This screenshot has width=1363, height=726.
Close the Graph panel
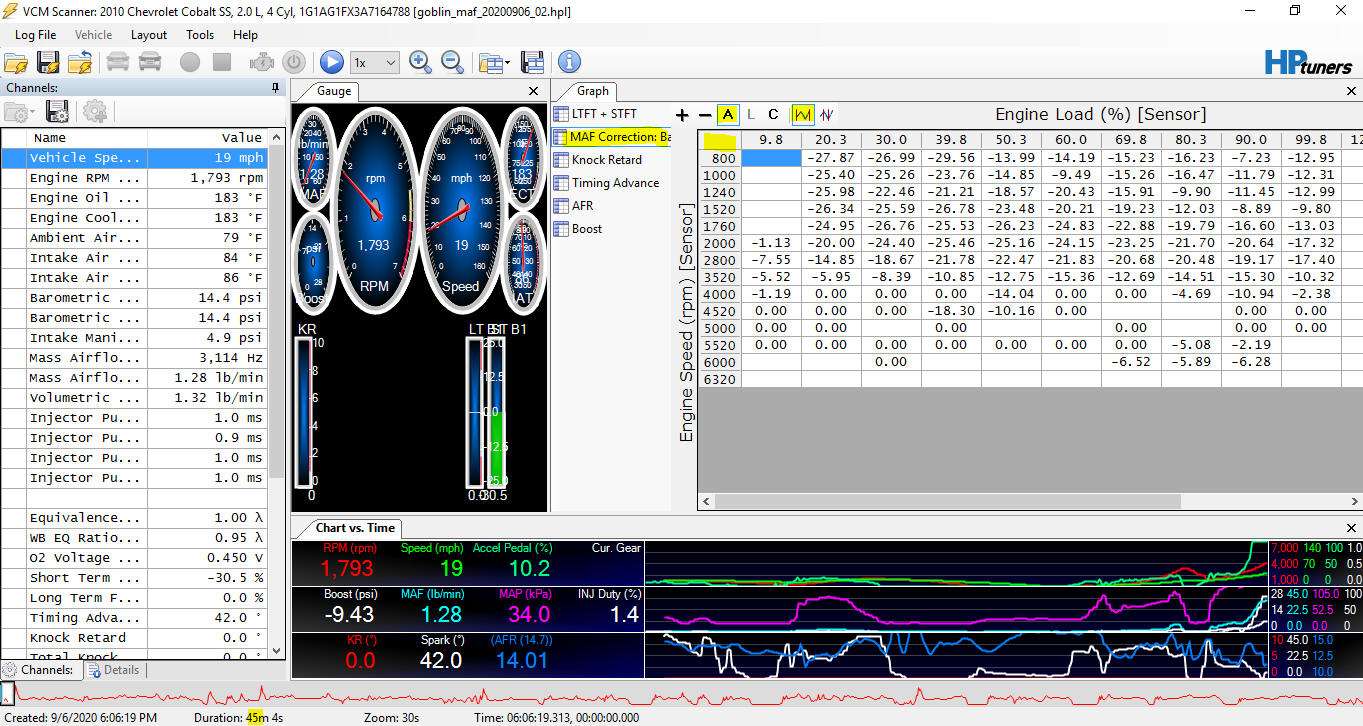[x=1349, y=91]
